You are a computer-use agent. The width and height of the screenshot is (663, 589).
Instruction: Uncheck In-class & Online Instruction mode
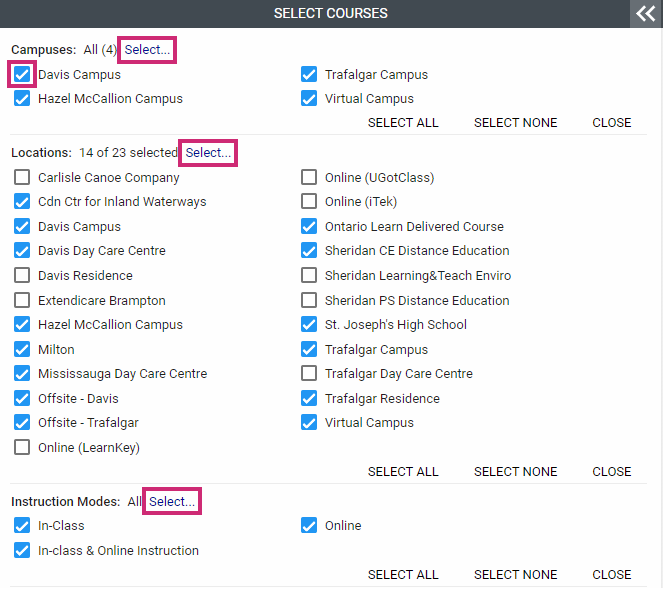(x=22, y=551)
